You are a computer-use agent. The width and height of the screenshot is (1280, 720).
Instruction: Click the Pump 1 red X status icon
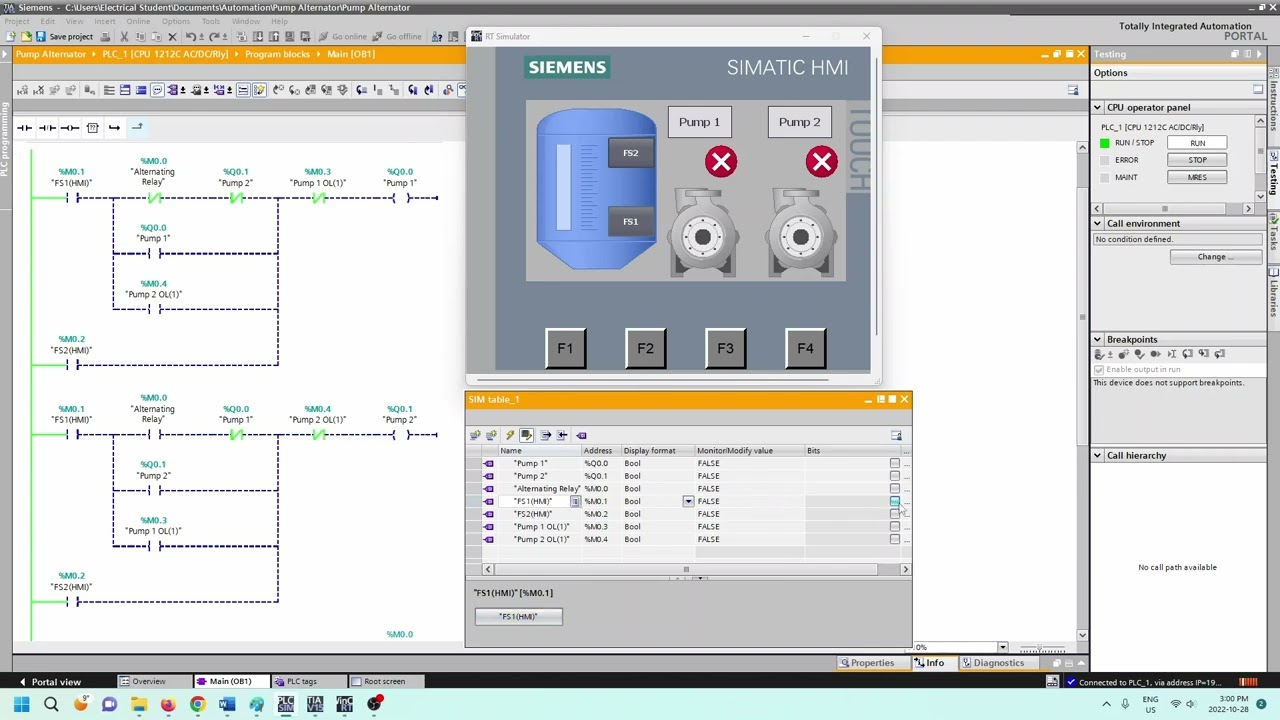[x=721, y=162]
